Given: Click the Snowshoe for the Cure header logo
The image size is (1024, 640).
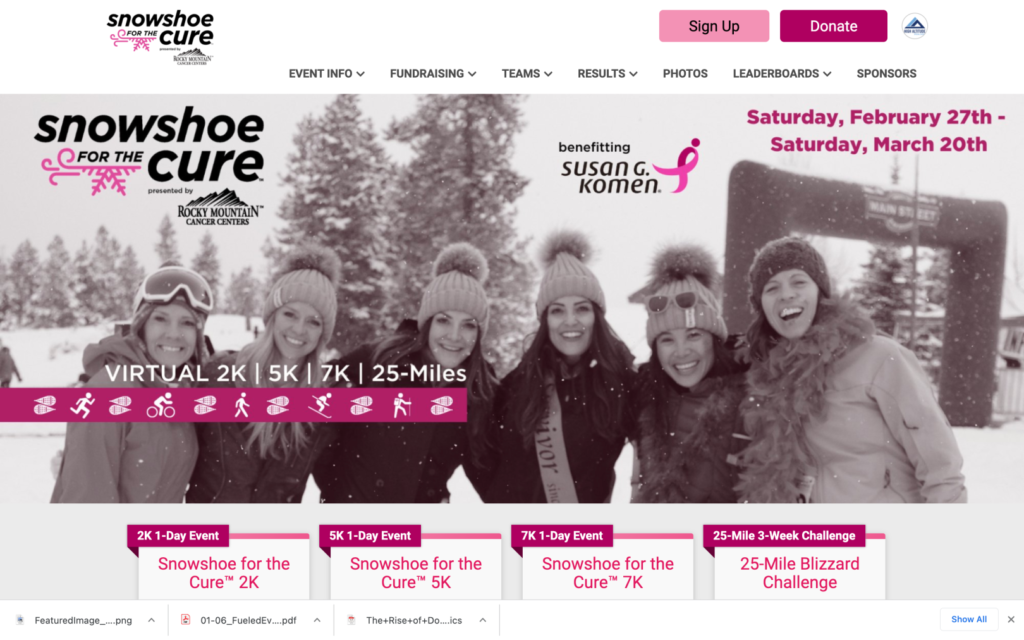Looking at the screenshot, I should pos(161,38).
